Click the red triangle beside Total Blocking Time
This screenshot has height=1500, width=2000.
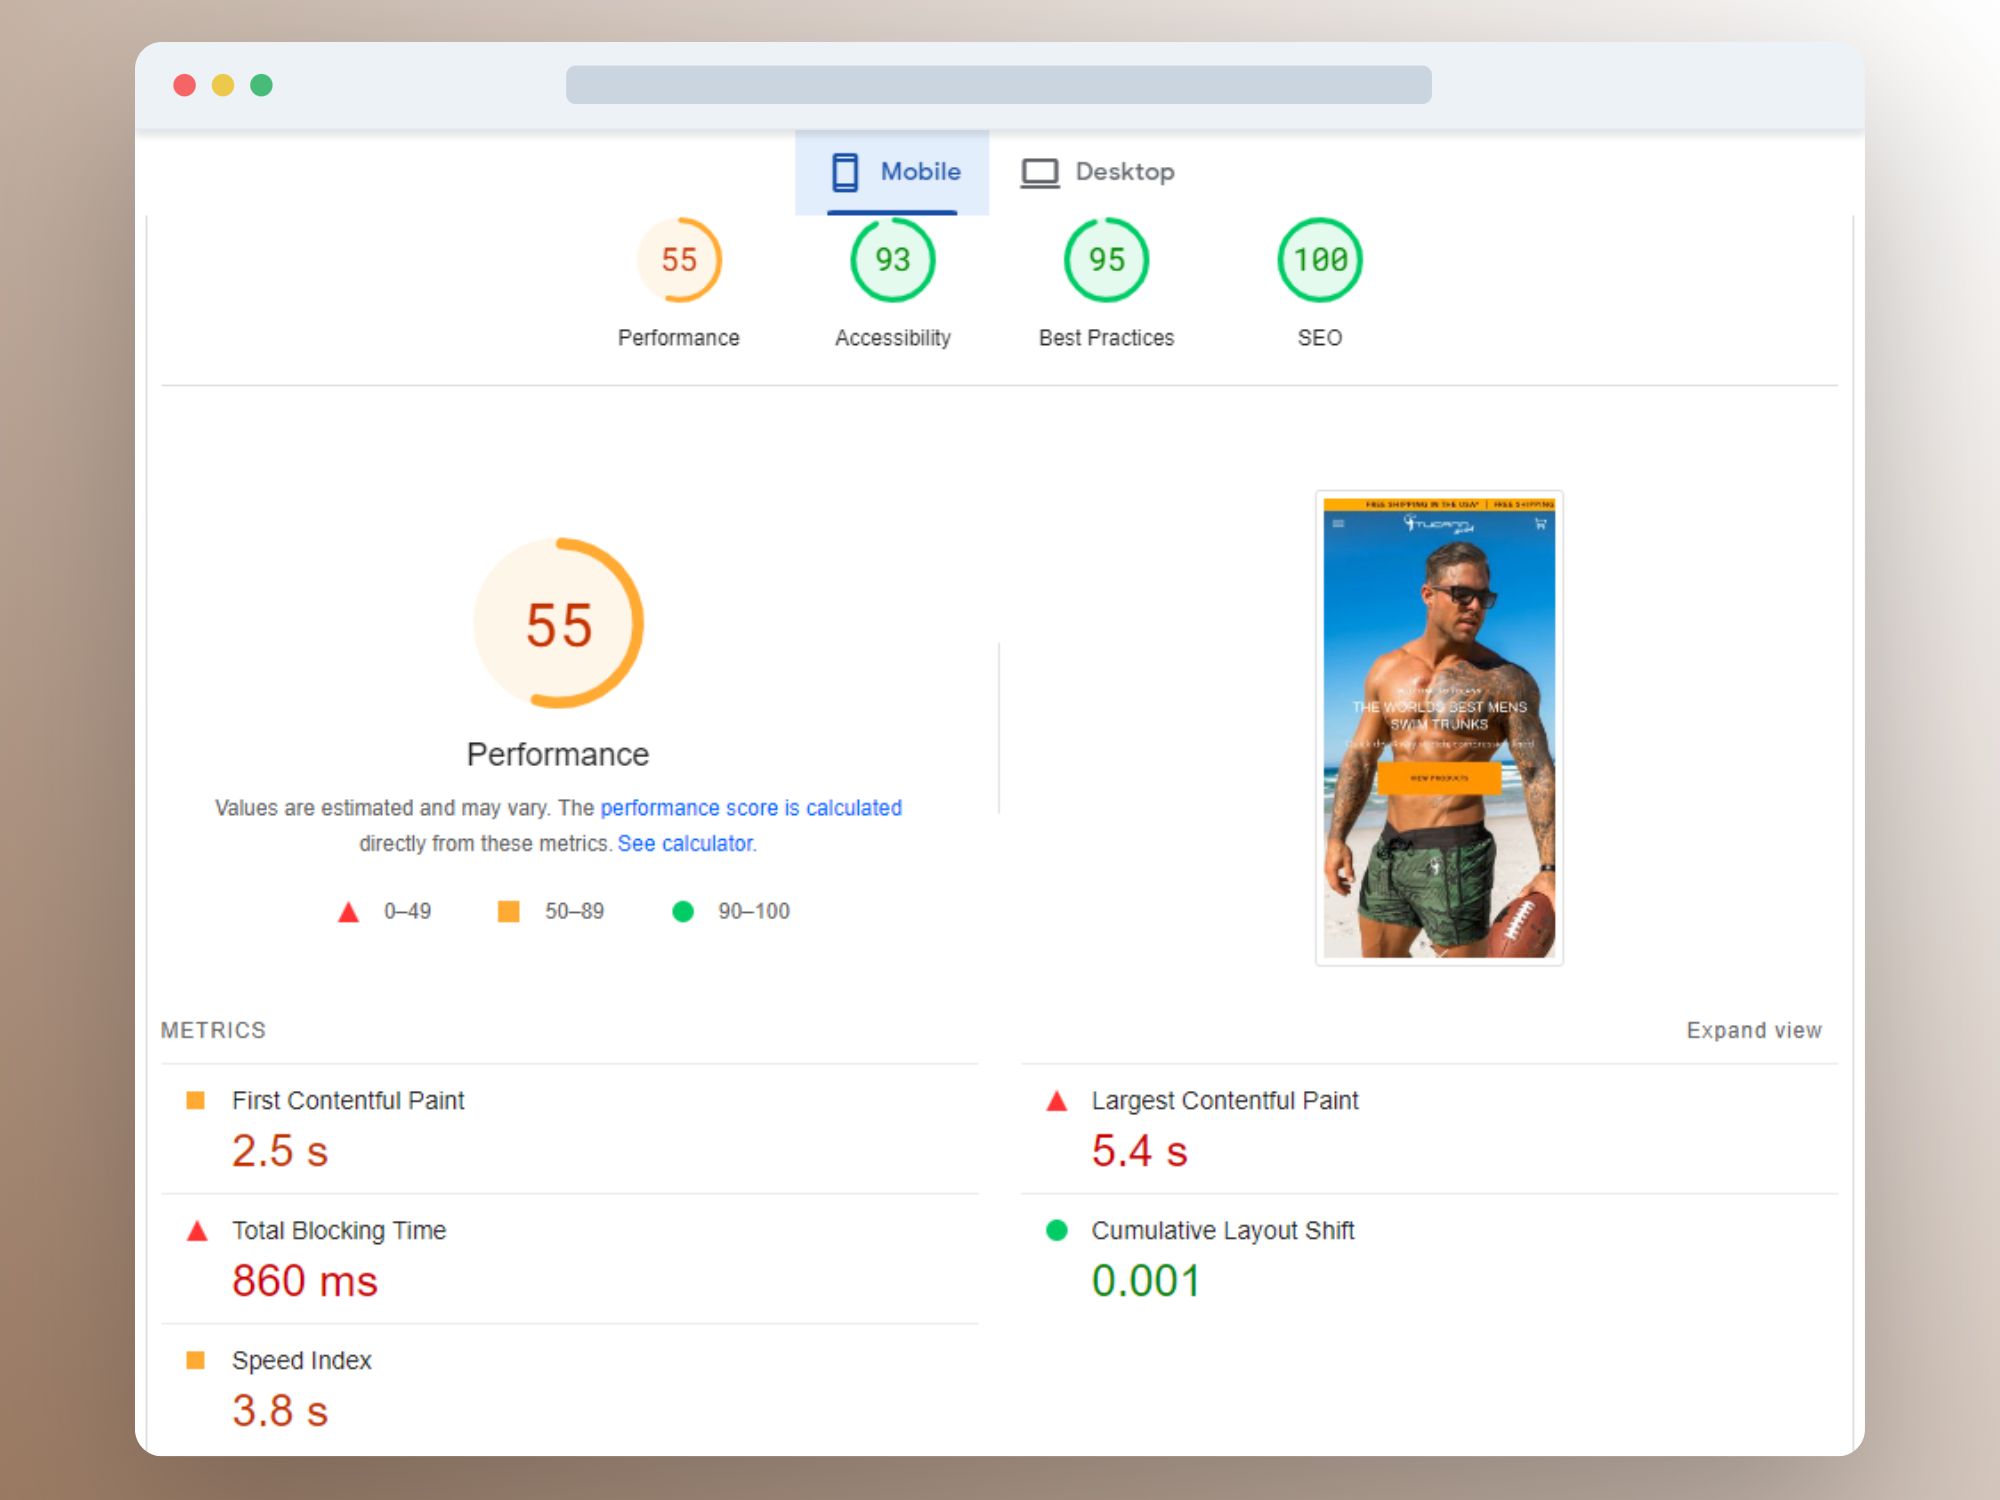197,1231
